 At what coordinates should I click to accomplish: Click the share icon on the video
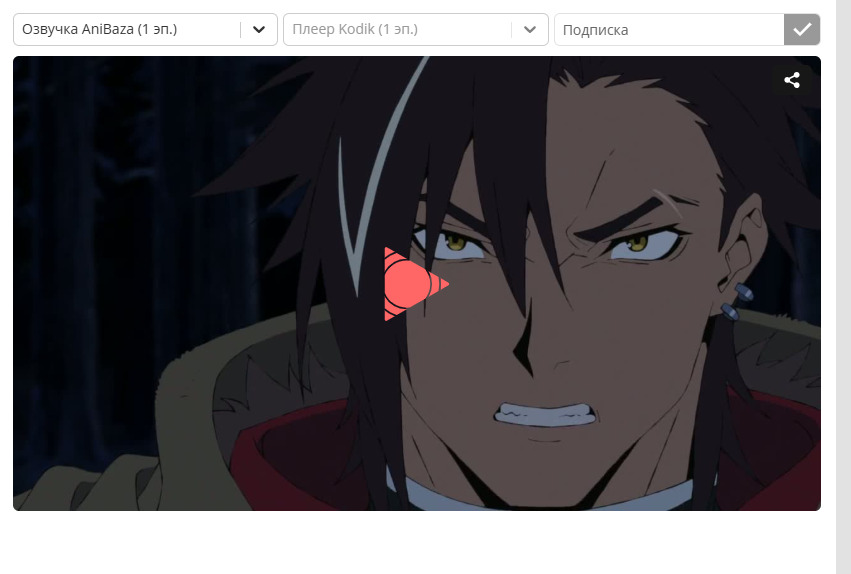792,81
